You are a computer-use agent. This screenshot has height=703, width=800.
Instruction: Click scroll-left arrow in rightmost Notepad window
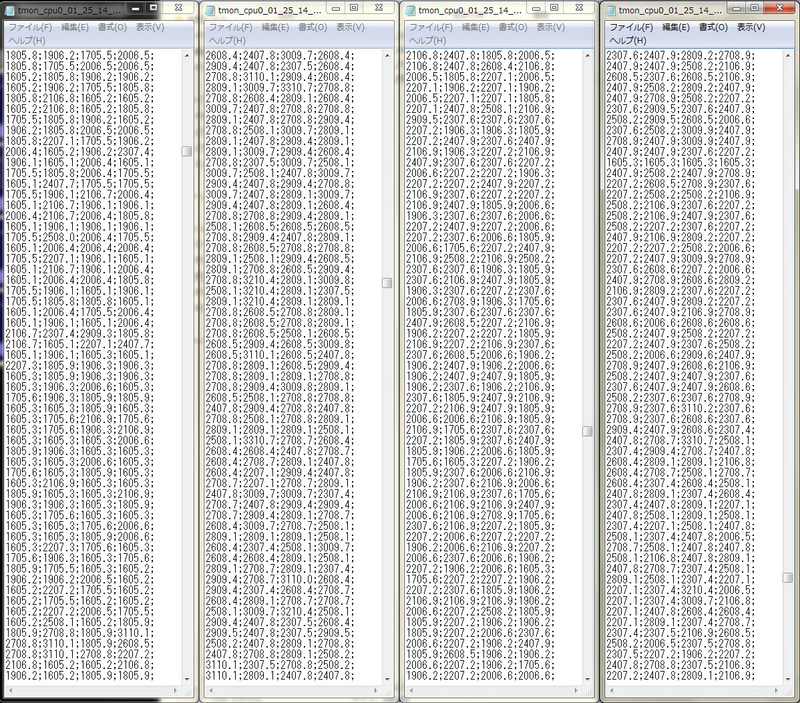(611, 690)
